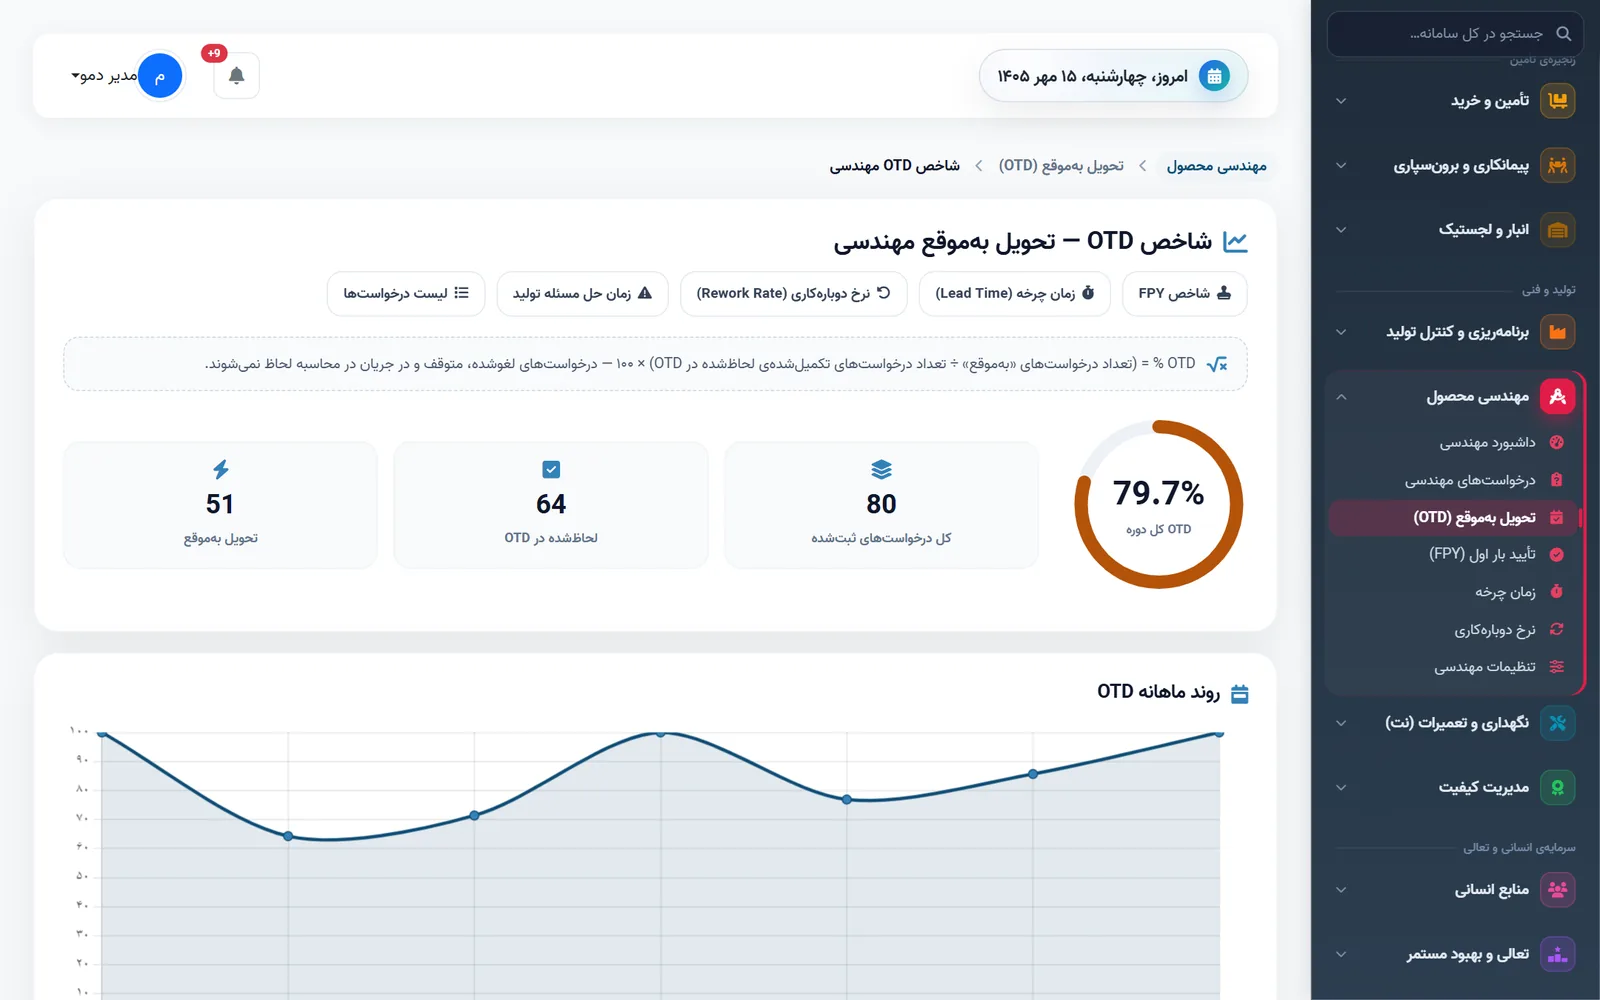Click the منابع انسانی people icon
Viewport: 1600px width, 1000px height.
(x=1557, y=889)
